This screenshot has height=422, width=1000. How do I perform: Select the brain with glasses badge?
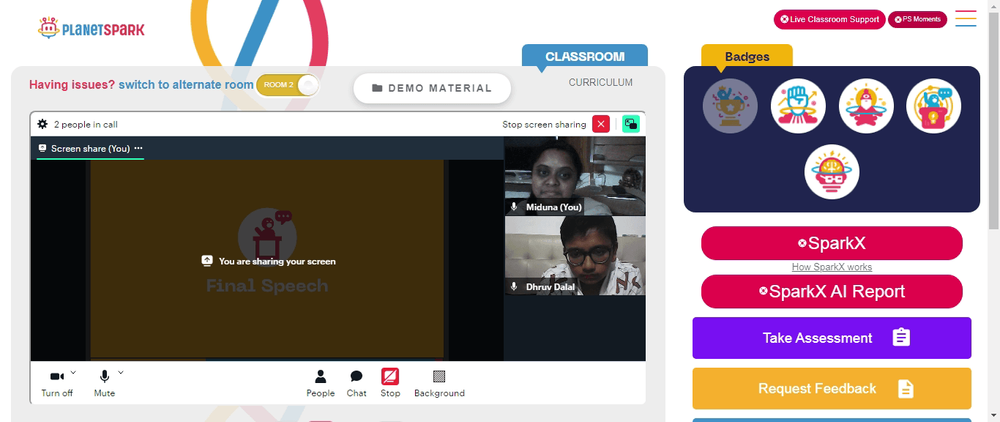[x=832, y=171]
